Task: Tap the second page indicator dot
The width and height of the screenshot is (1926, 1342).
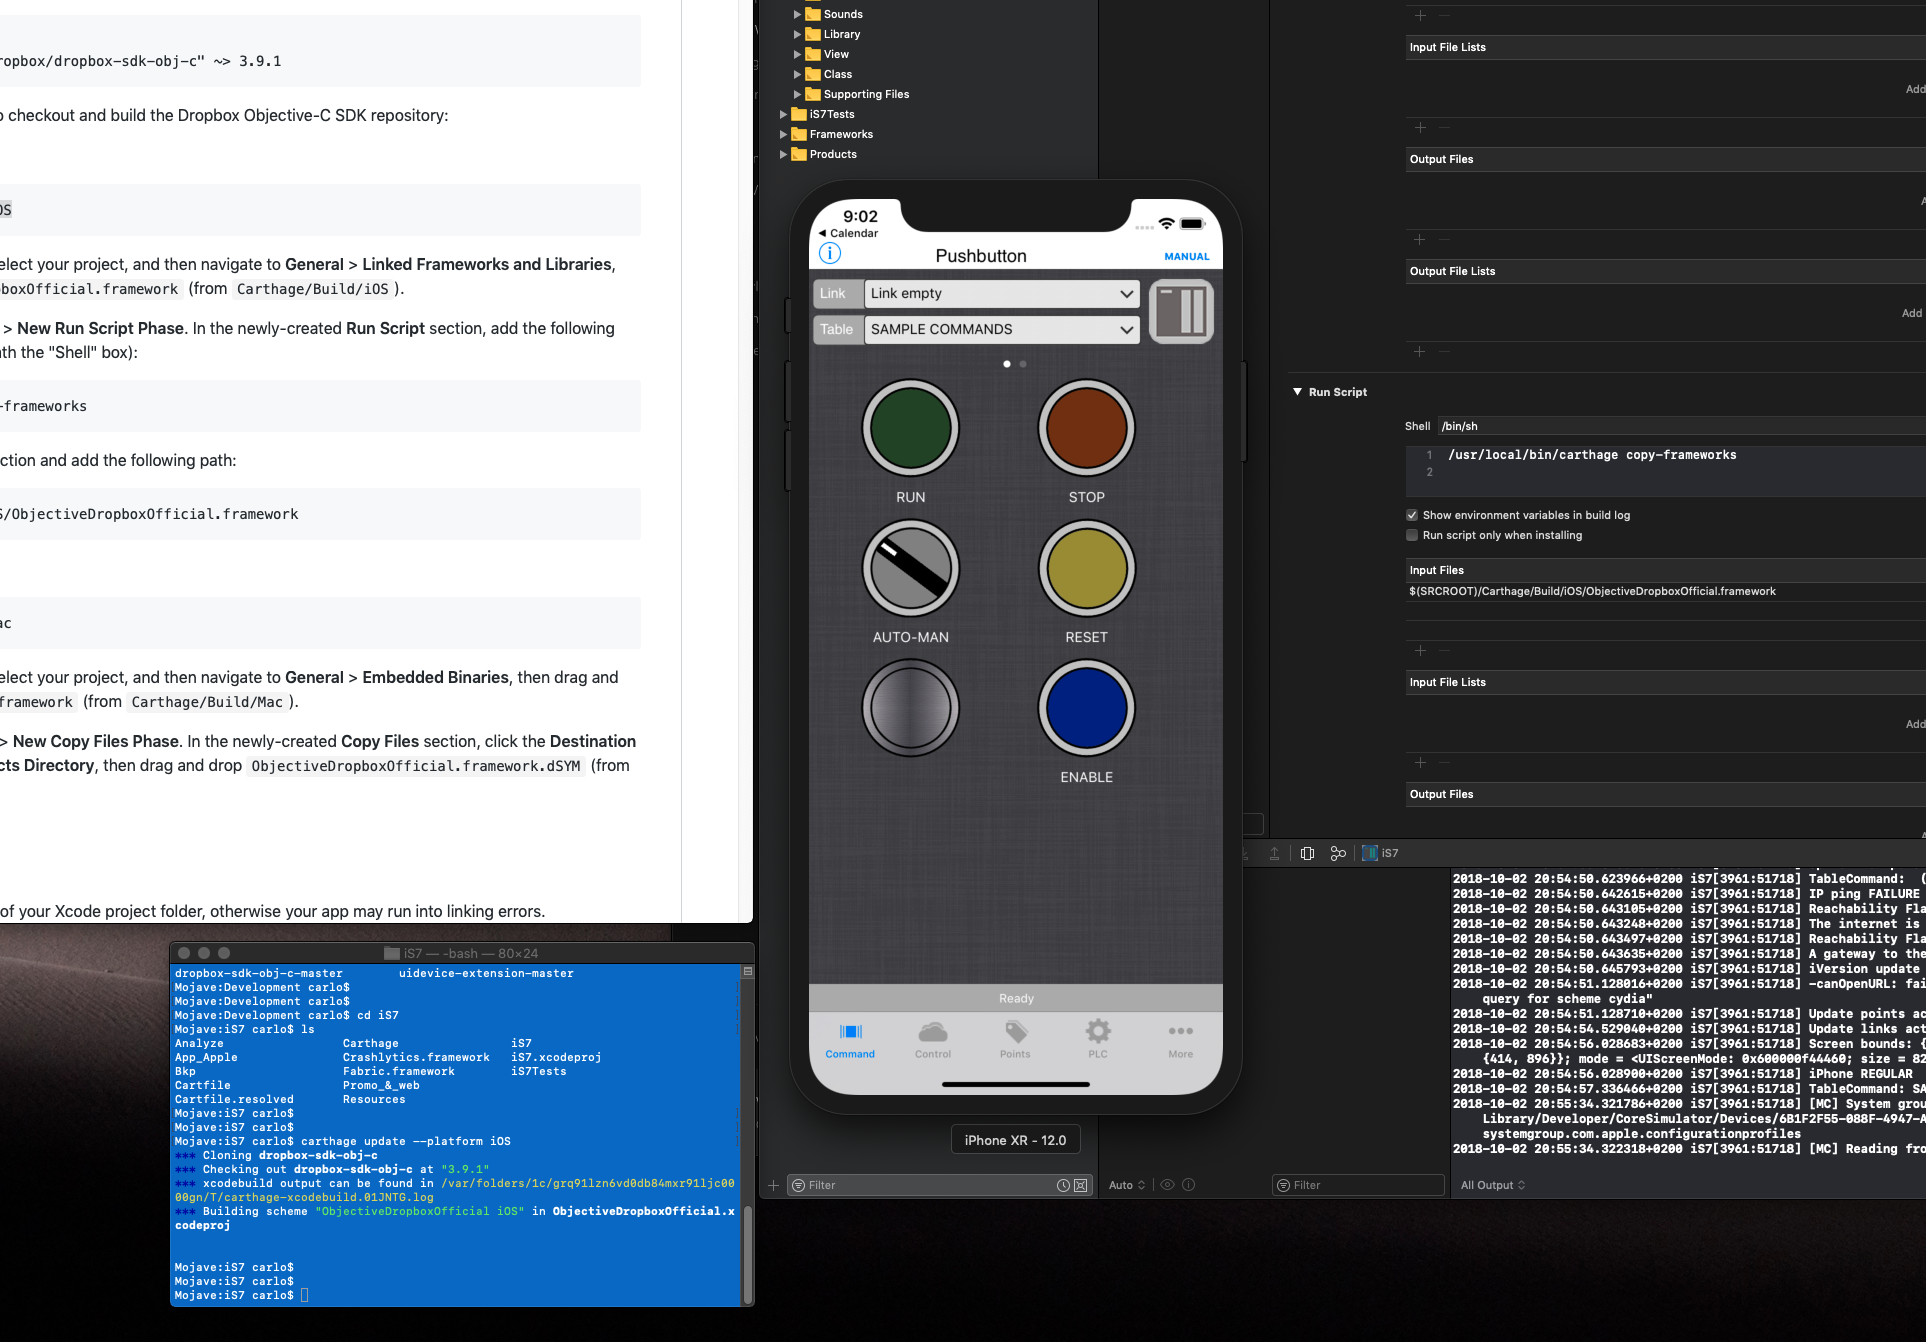Action: coord(1023,364)
